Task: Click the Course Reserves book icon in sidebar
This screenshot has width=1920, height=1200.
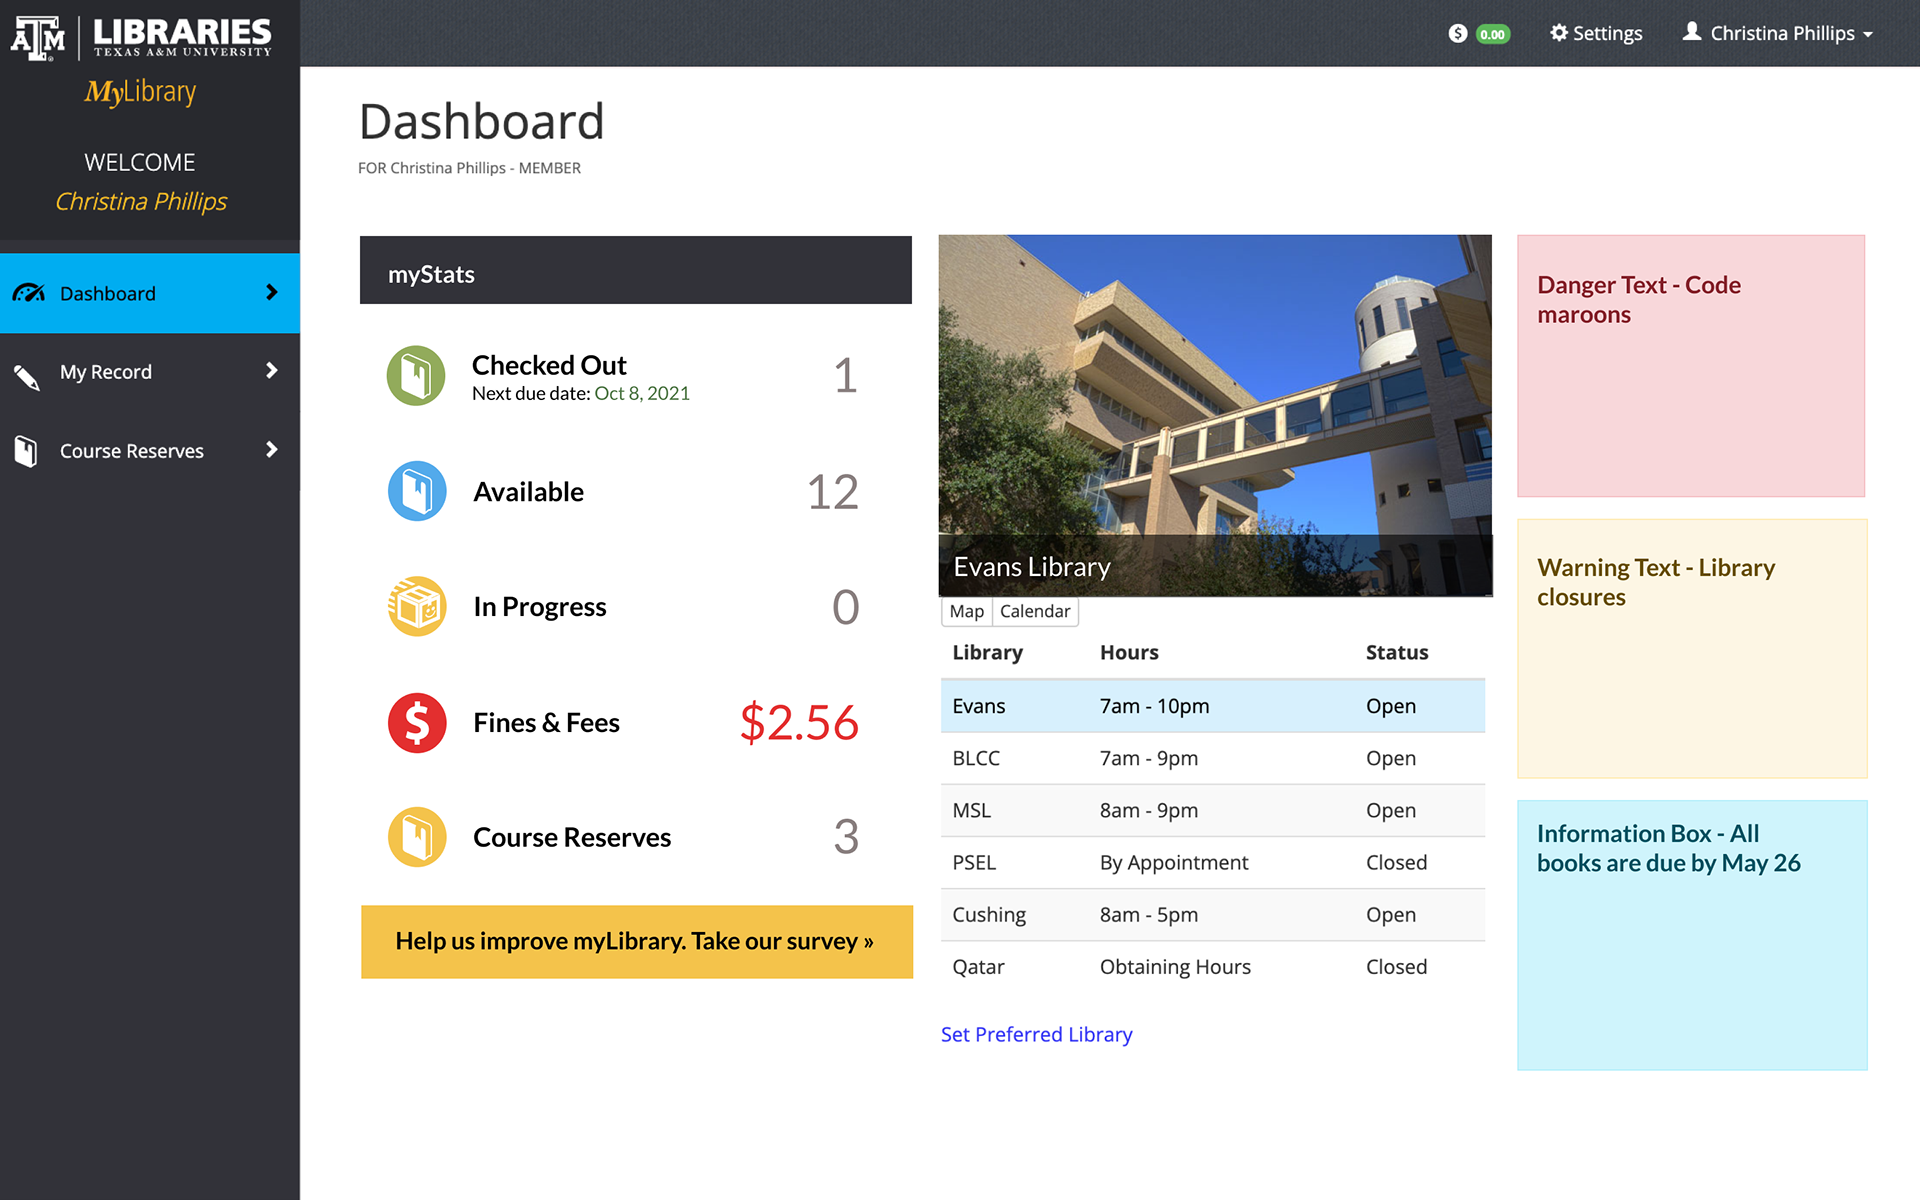Action: click(x=26, y=451)
